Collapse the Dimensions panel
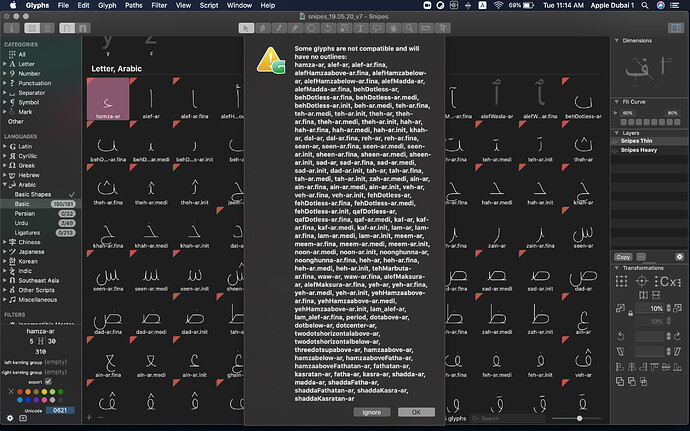 pyautogui.click(x=617, y=41)
